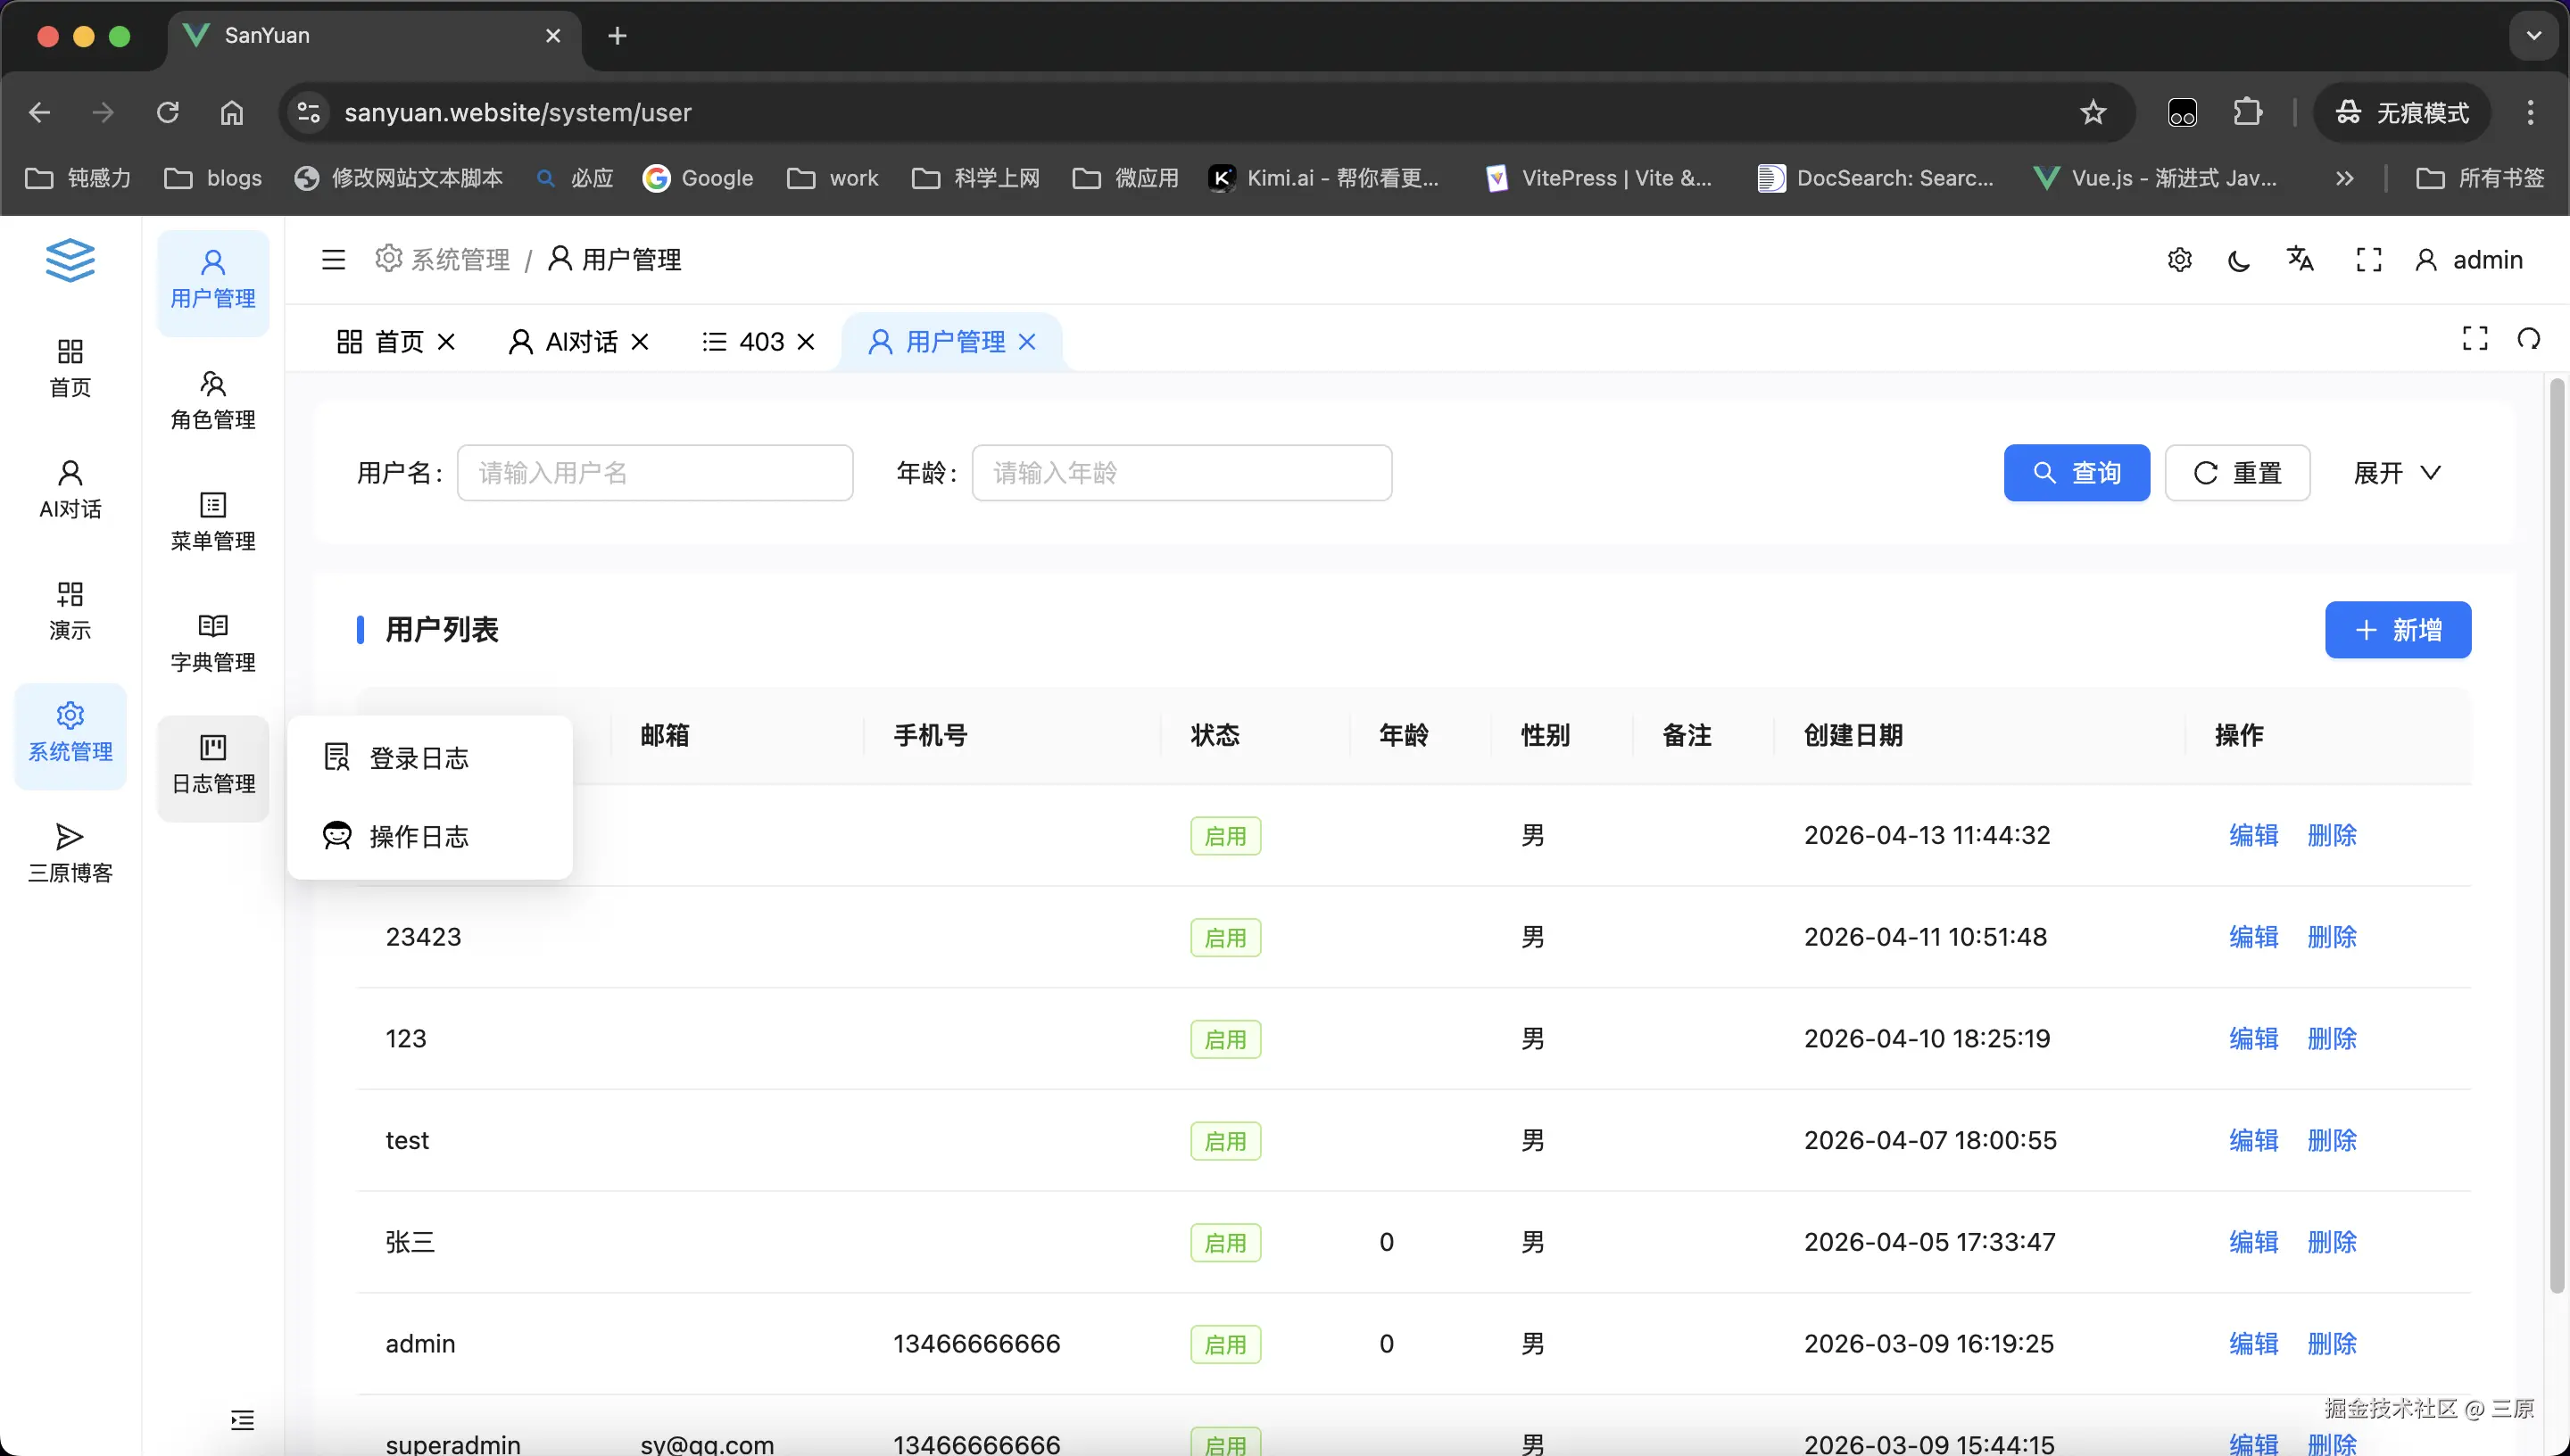Refresh the current tab content
The width and height of the screenshot is (2570, 1456).
(x=2529, y=338)
